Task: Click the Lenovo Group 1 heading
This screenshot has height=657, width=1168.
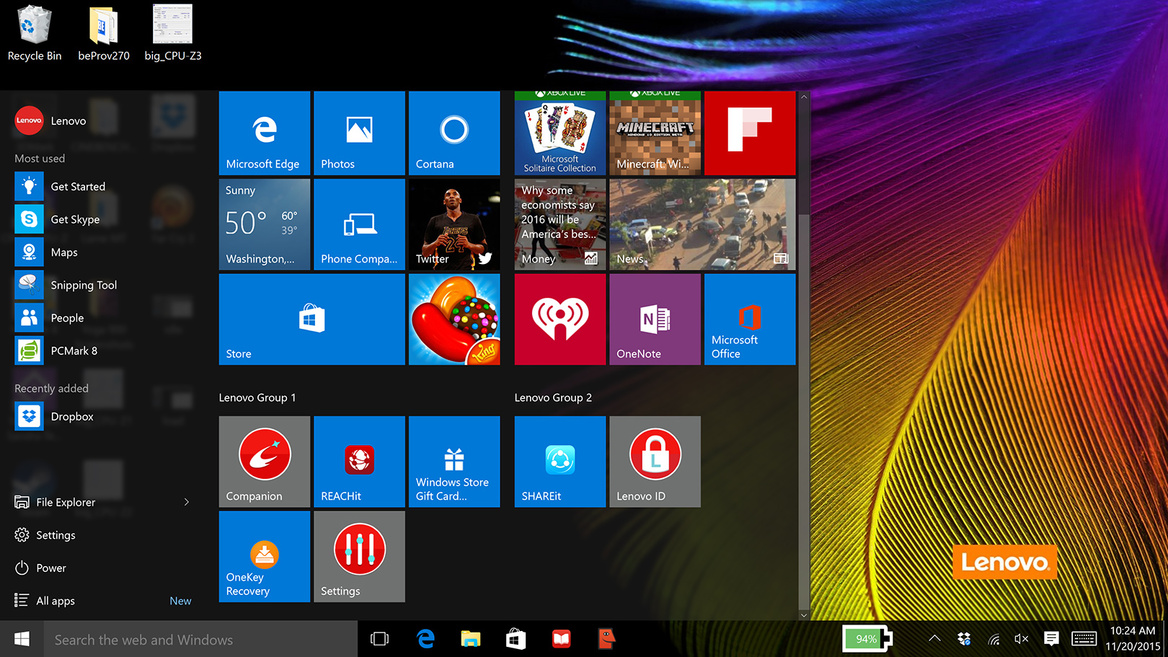Action: point(257,398)
